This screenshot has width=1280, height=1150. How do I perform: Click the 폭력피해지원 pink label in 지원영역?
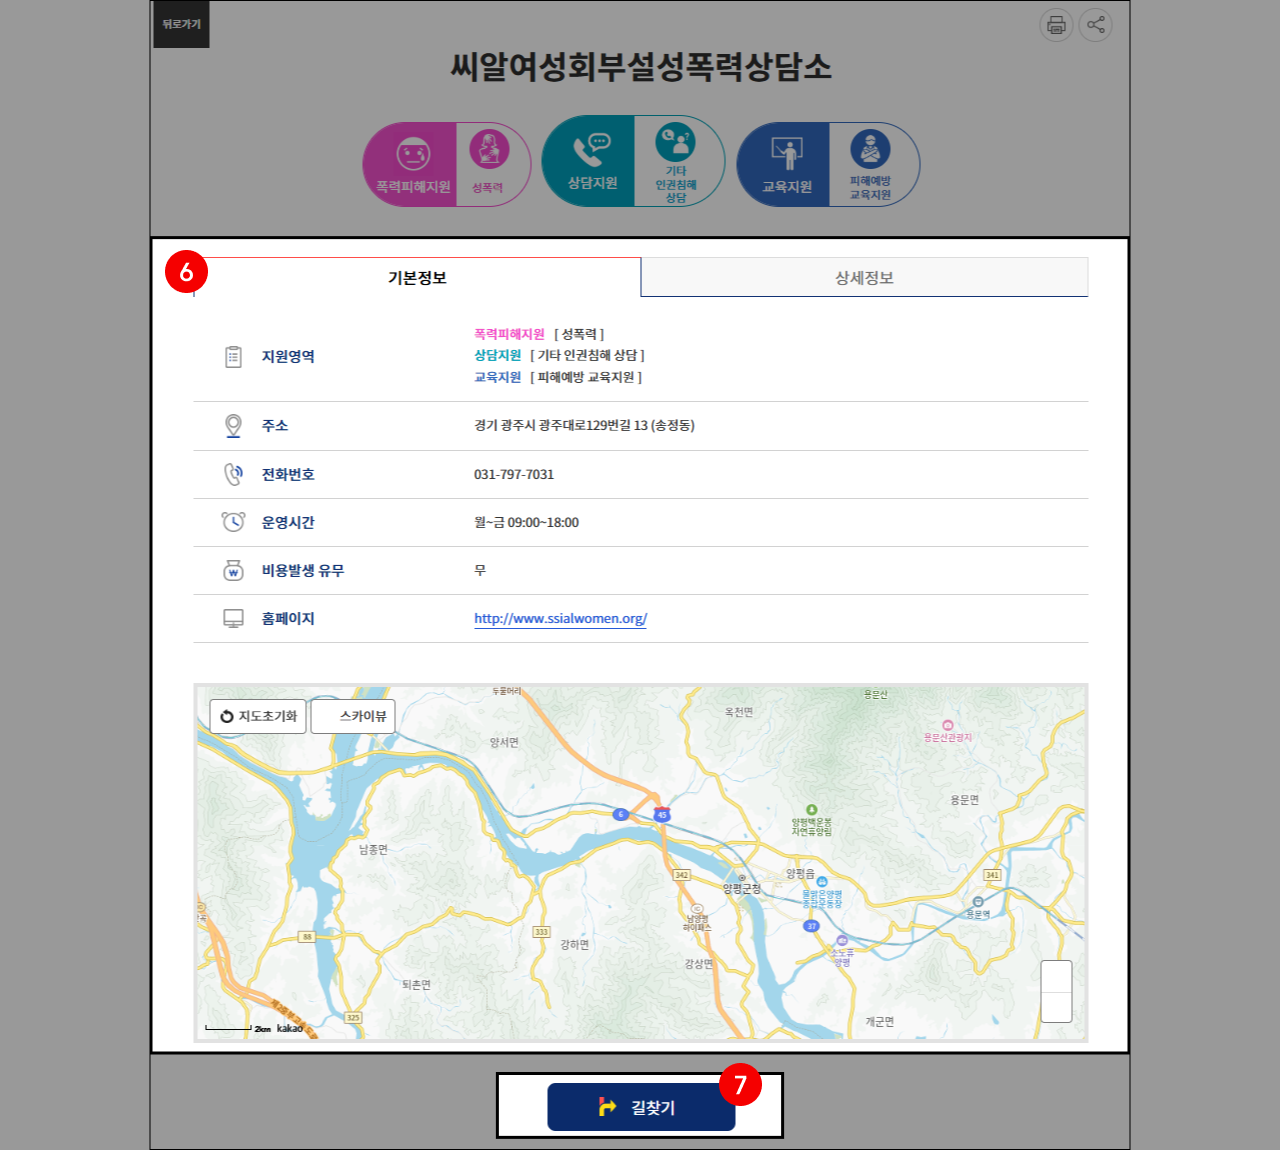tap(509, 334)
